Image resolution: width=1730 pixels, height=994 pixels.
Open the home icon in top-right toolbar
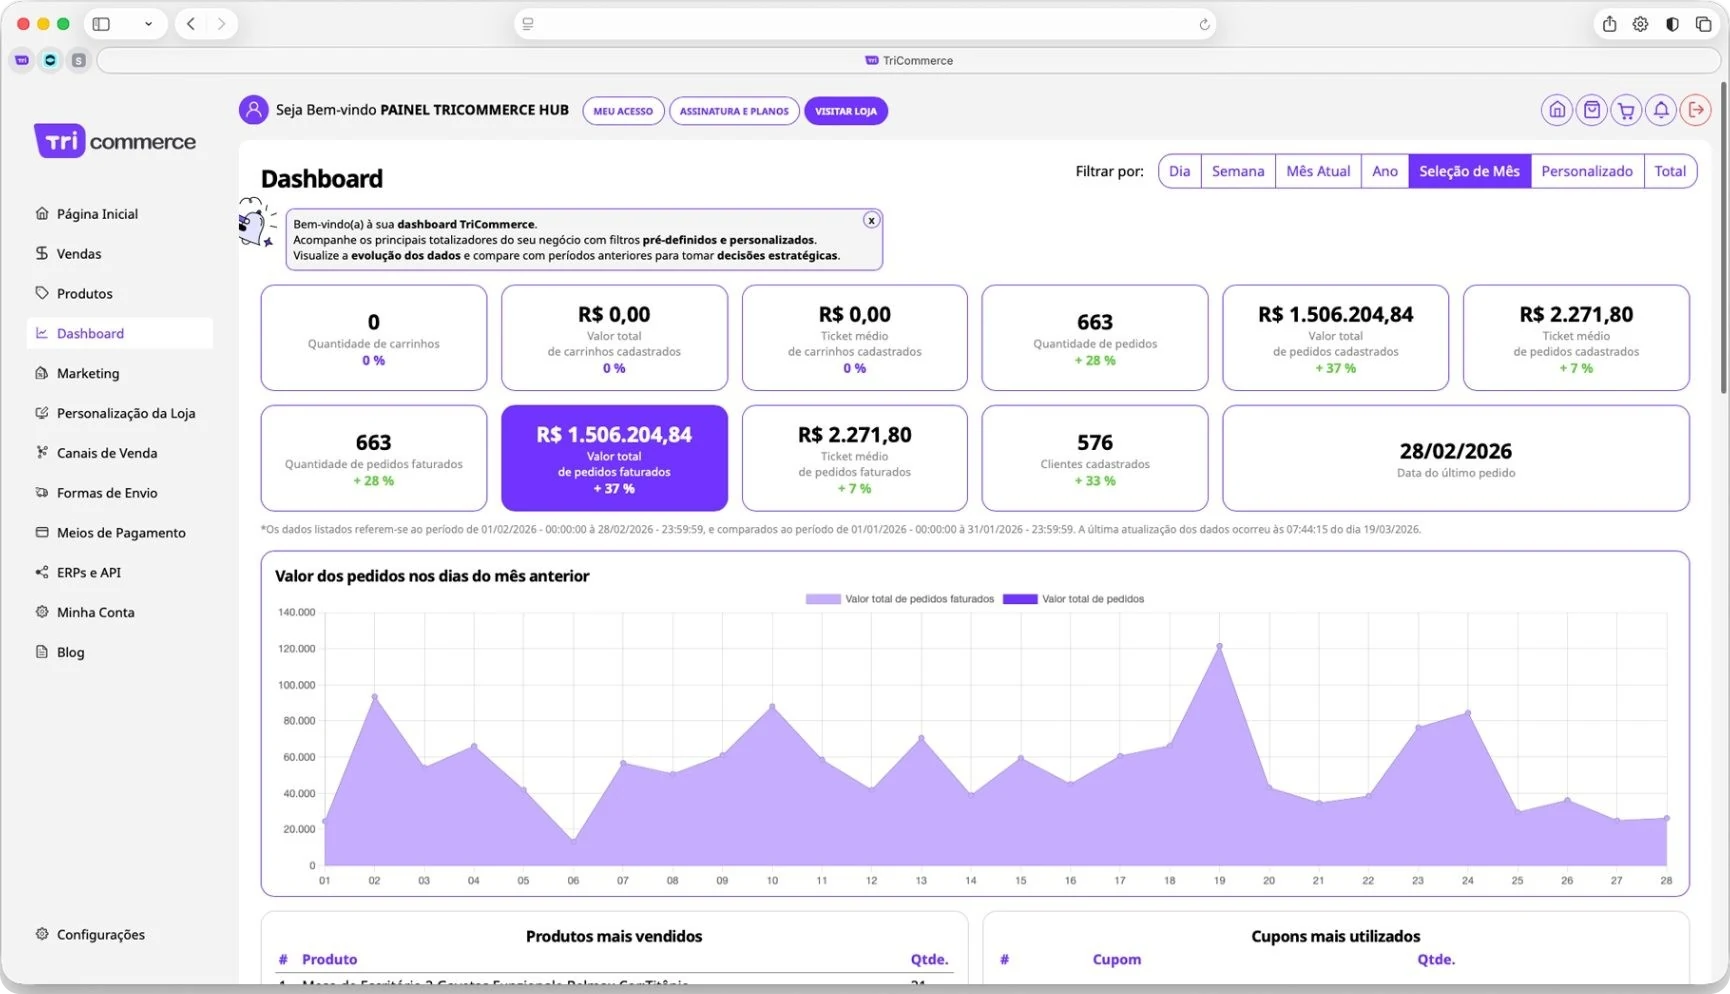pyautogui.click(x=1557, y=110)
